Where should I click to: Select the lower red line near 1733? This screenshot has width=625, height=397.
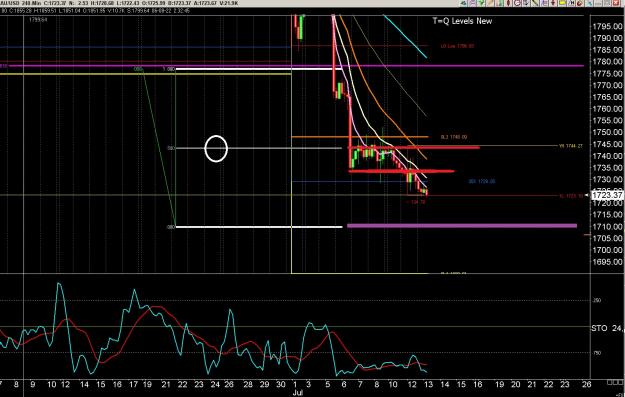[x=401, y=171]
